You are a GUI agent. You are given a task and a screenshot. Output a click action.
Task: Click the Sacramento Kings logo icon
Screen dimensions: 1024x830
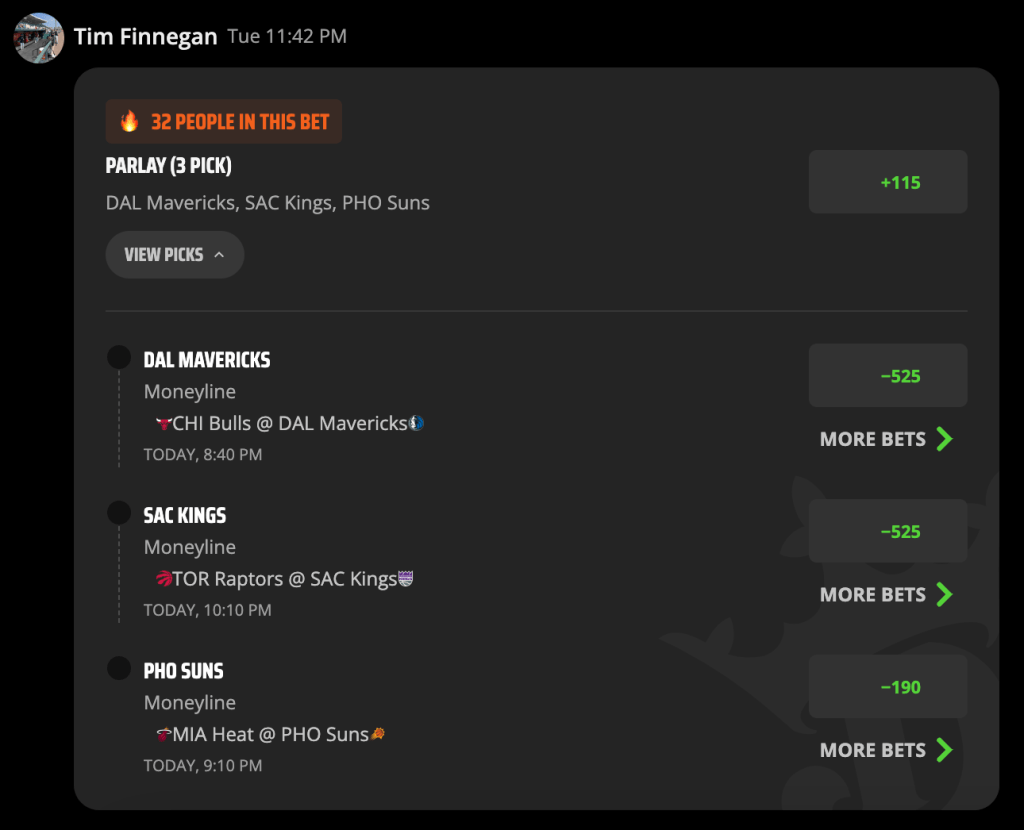[406, 579]
